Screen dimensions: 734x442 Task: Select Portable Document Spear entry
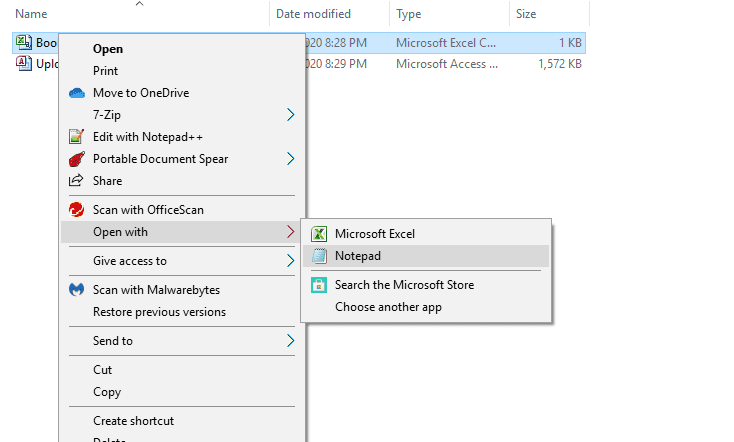coord(183,159)
